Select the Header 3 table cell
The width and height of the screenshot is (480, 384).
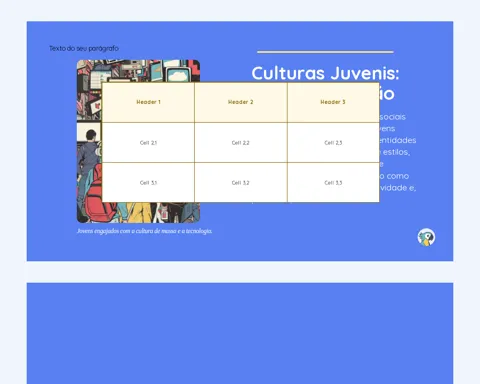333,102
